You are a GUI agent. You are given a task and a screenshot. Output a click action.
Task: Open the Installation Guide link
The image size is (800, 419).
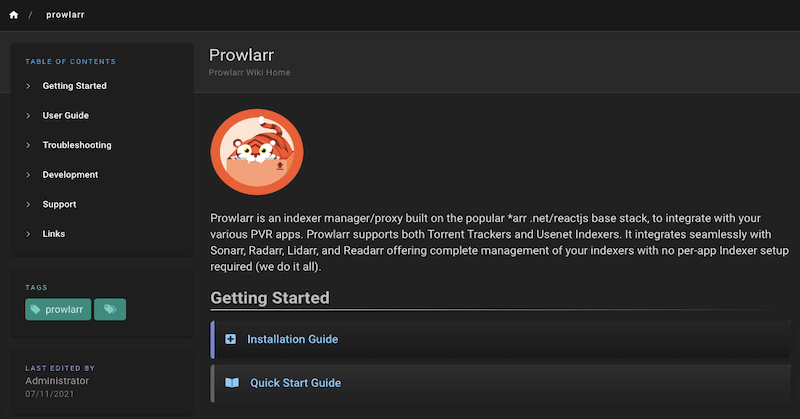[x=292, y=339]
